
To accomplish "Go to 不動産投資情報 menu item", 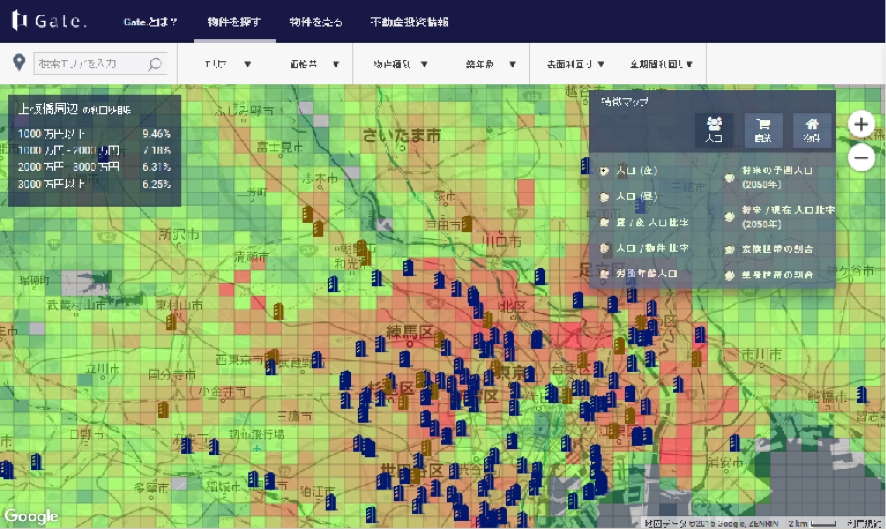I will tap(408, 21).
